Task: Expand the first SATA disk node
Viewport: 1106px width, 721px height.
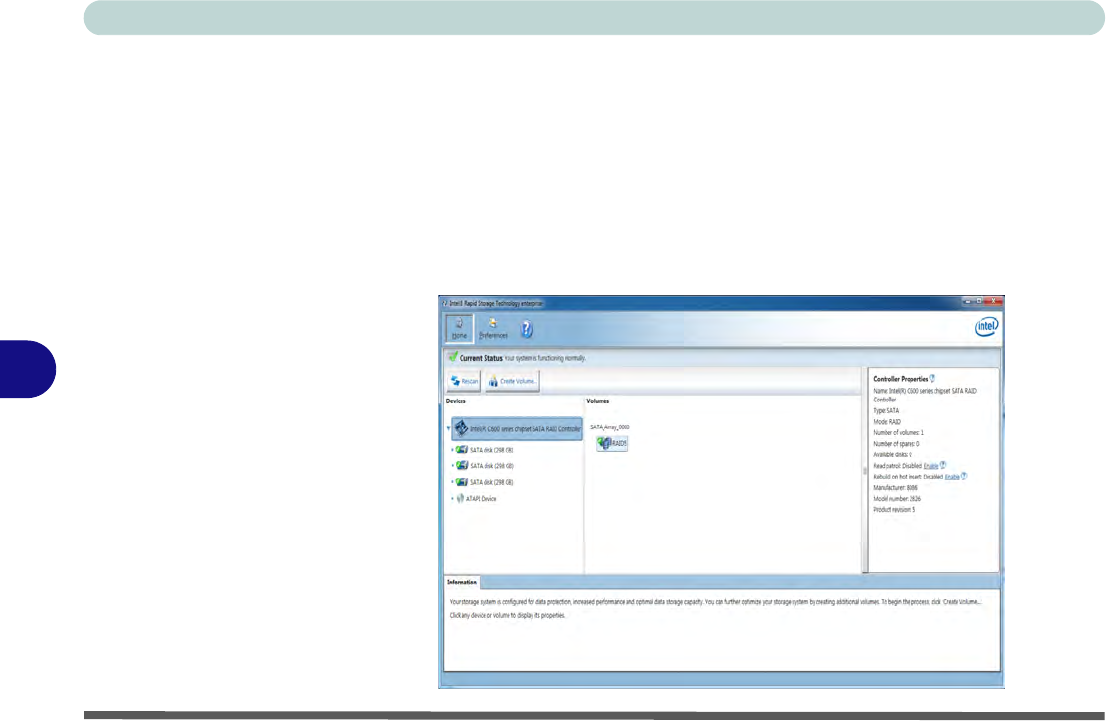Action: (x=451, y=450)
